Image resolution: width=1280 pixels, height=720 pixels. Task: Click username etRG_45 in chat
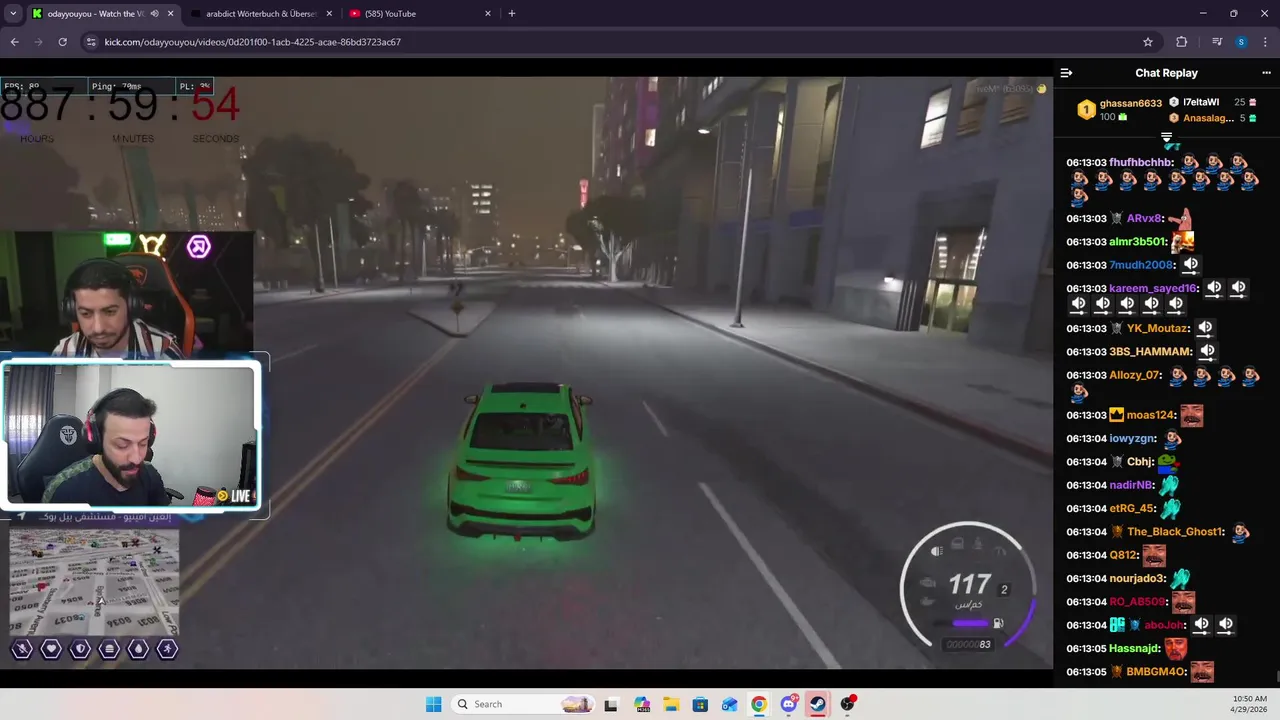pos(1132,508)
